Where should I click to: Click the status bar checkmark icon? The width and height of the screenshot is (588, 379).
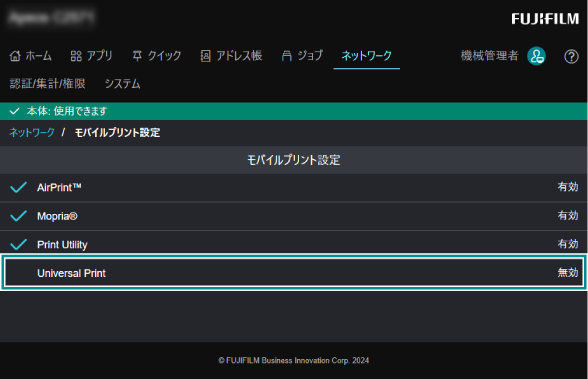click(x=14, y=111)
